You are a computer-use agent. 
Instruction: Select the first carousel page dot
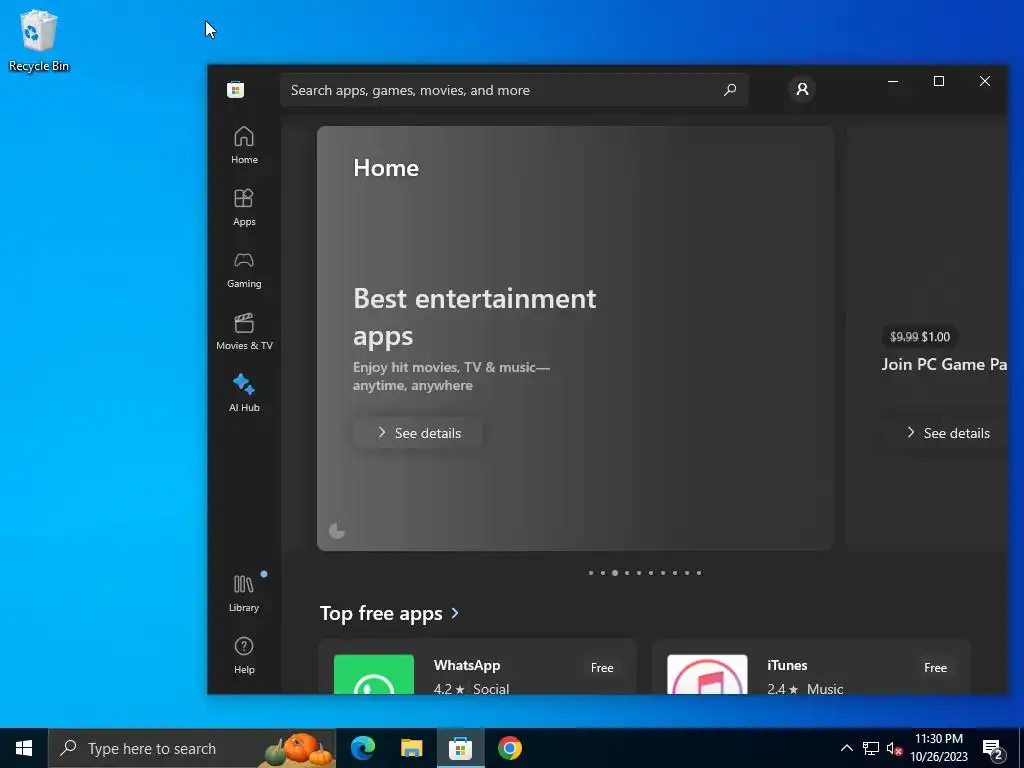591,573
